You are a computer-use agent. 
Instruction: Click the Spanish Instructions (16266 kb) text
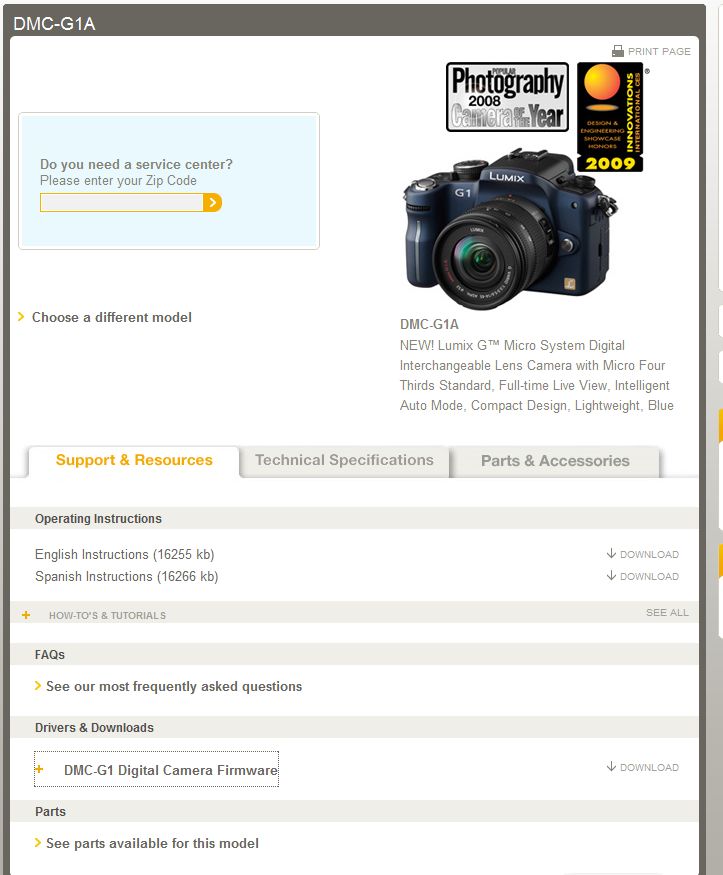pos(127,576)
